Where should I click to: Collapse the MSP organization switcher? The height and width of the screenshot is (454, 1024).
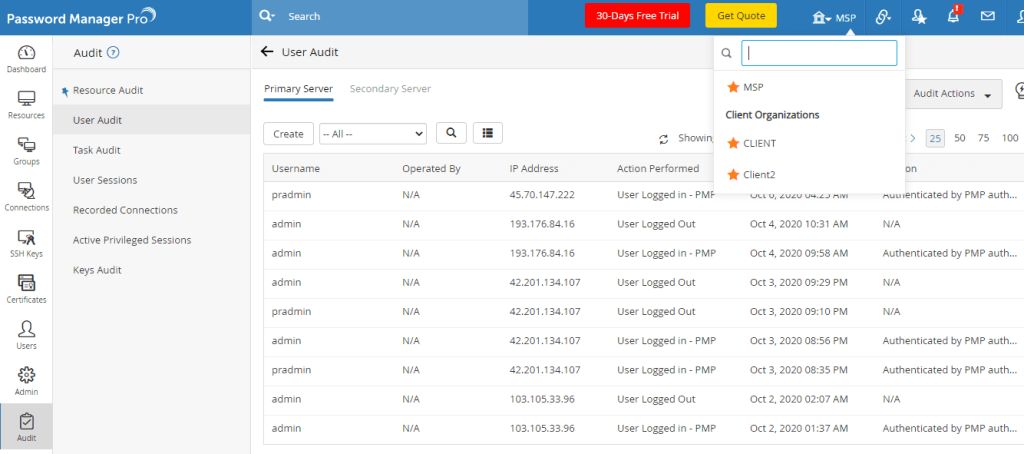click(836, 17)
